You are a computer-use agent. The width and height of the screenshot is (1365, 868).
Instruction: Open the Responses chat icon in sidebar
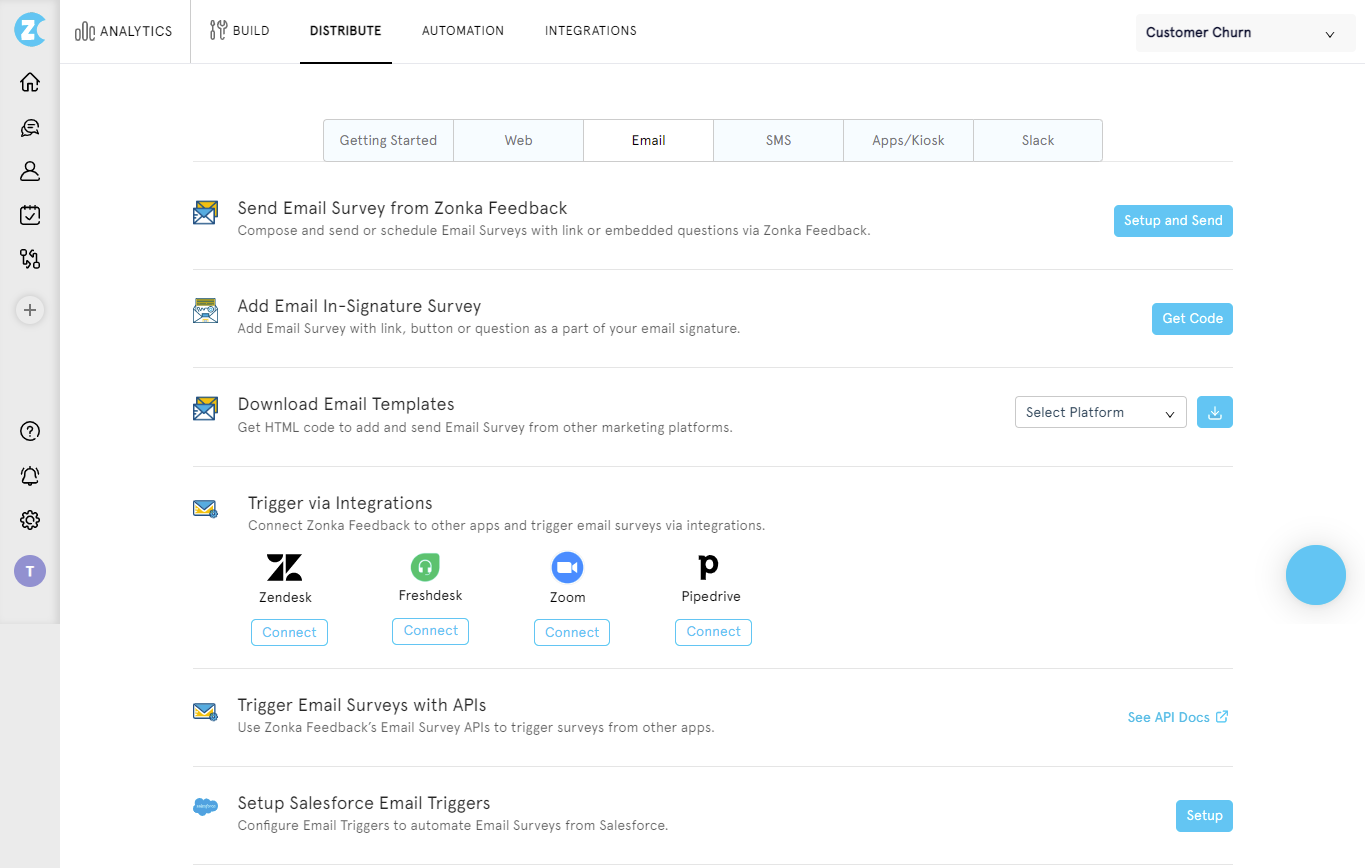(30, 127)
